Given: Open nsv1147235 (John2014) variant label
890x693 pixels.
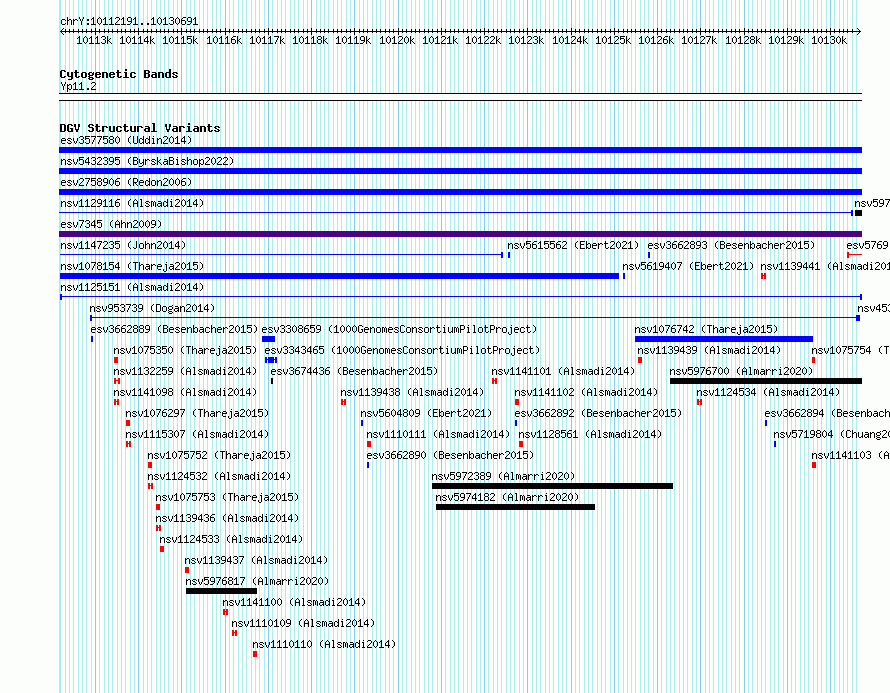Looking at the screenshot, I should (x=123, y=245).
